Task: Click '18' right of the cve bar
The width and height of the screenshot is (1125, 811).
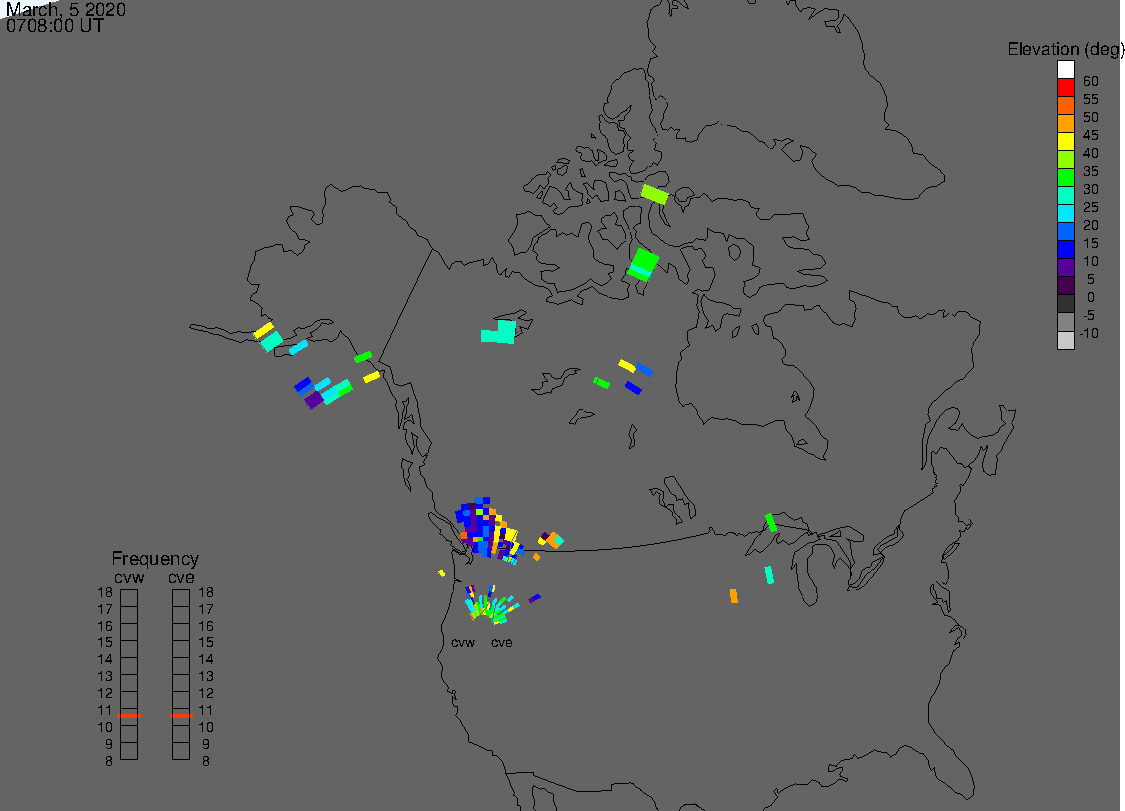Action: click(206, 592)
